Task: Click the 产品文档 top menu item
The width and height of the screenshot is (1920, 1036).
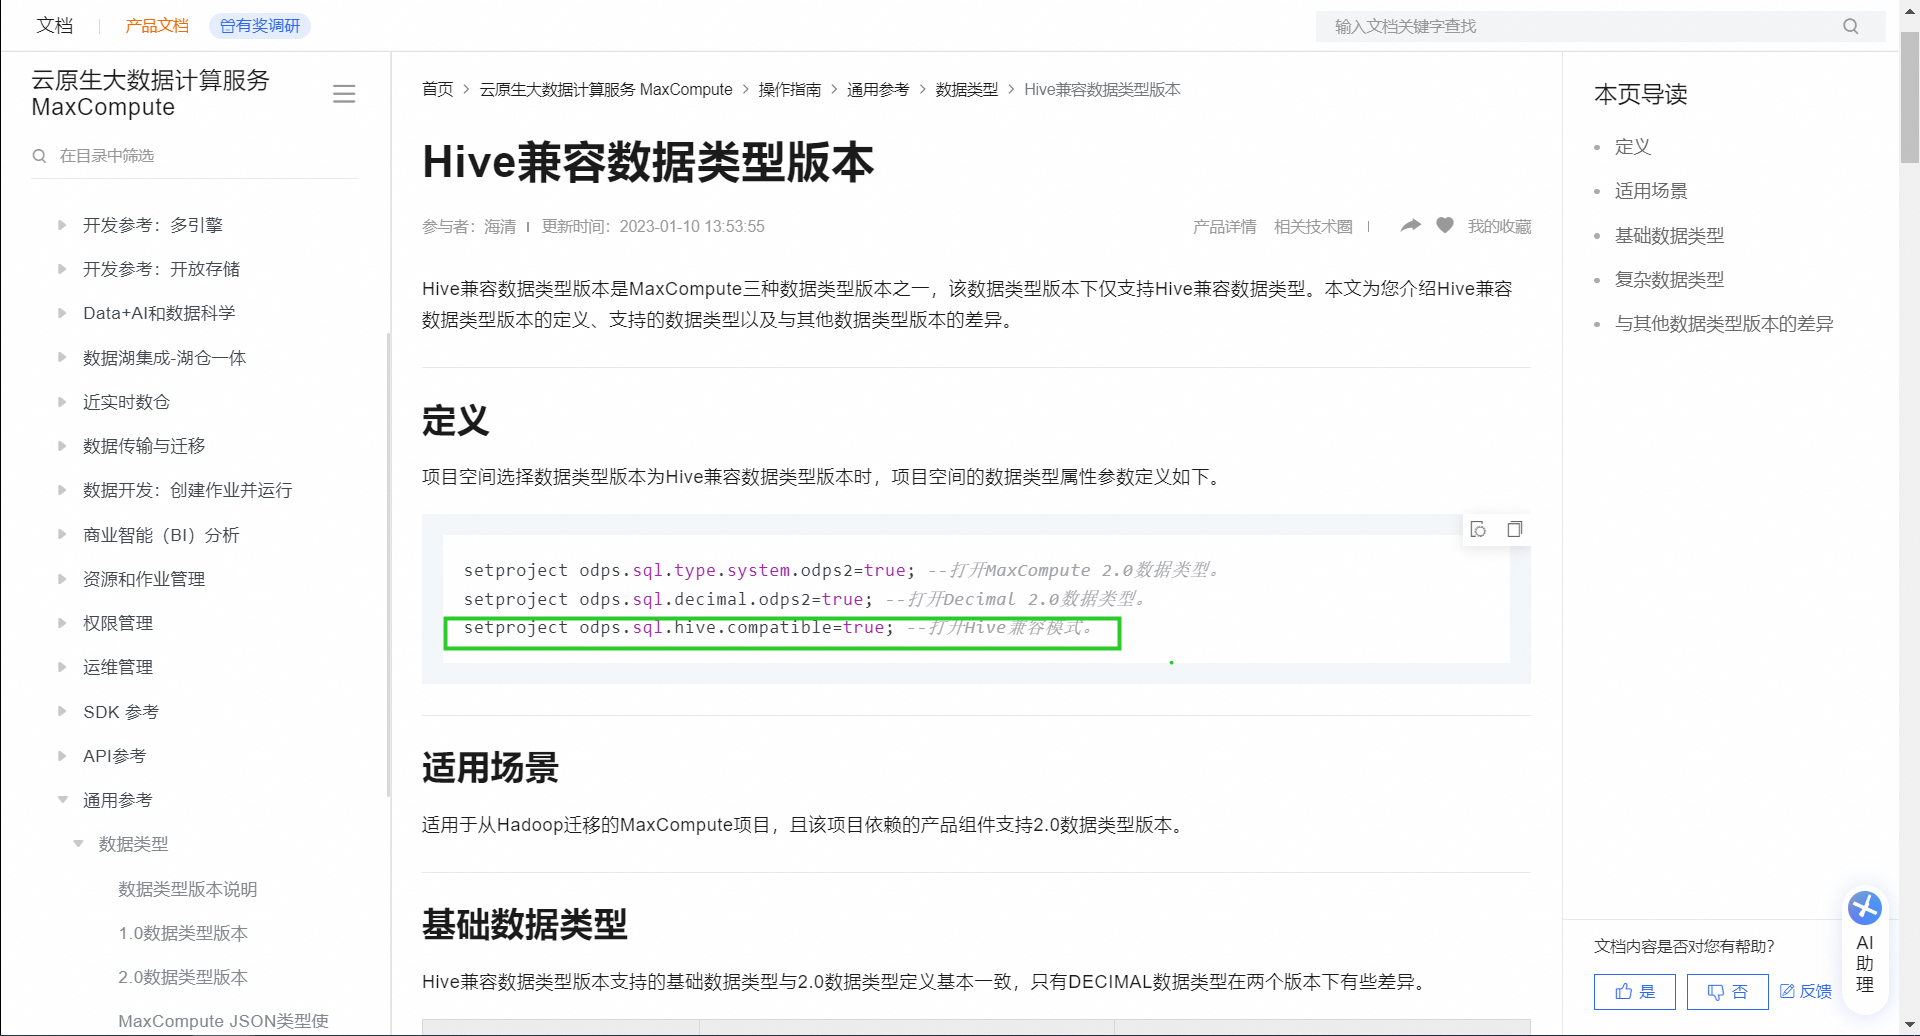Action: pos(157,26)
